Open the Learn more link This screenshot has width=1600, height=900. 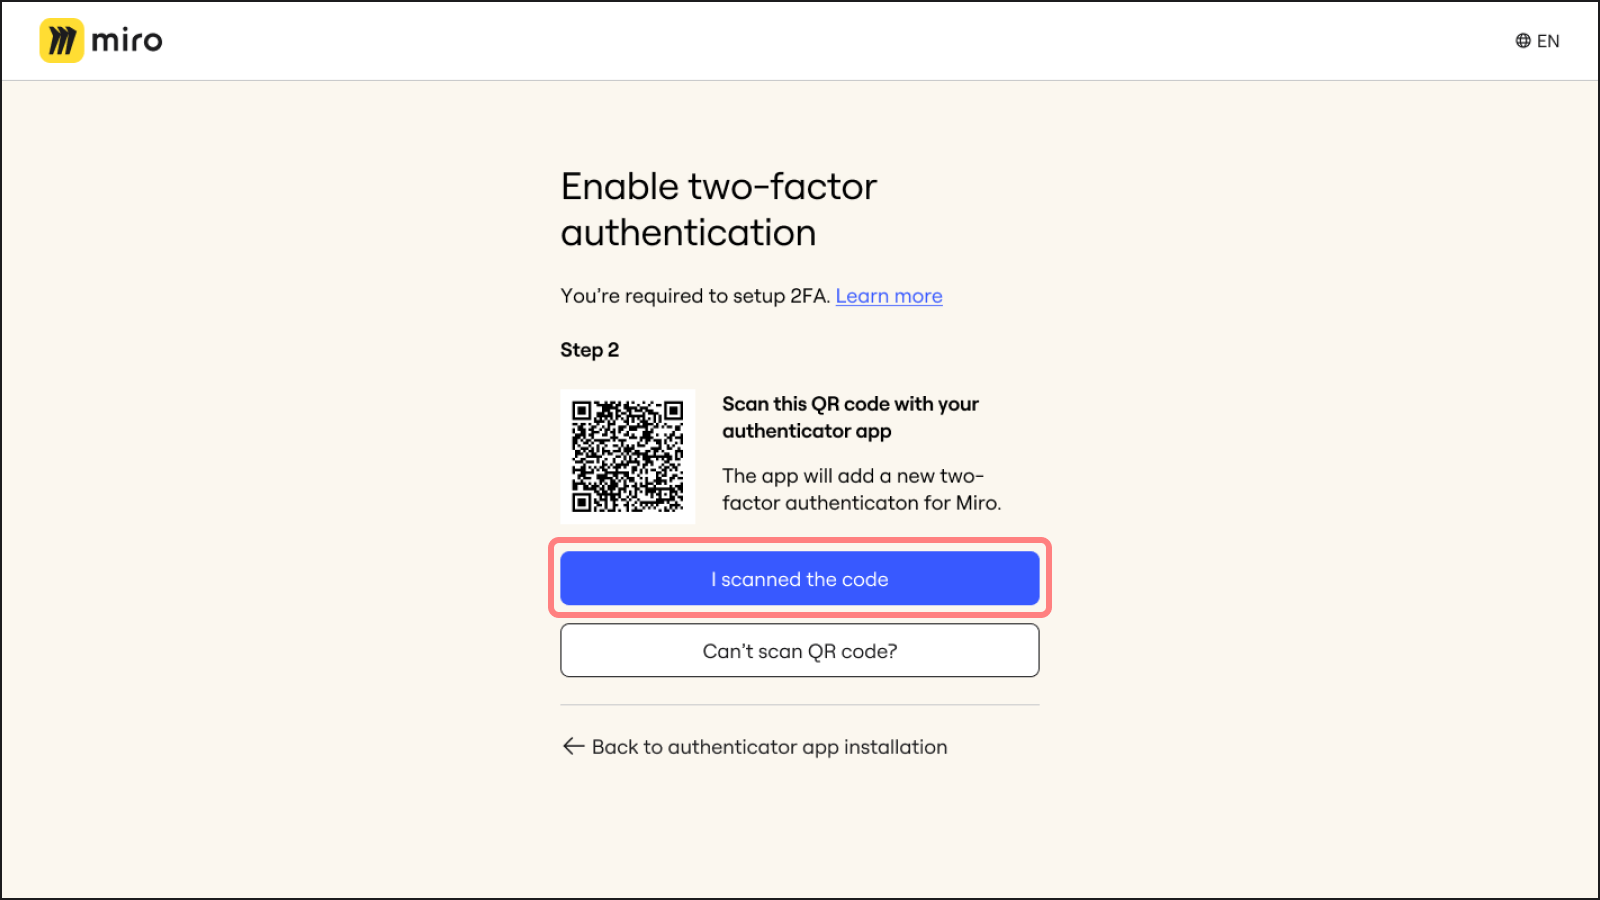pos(888,295)
